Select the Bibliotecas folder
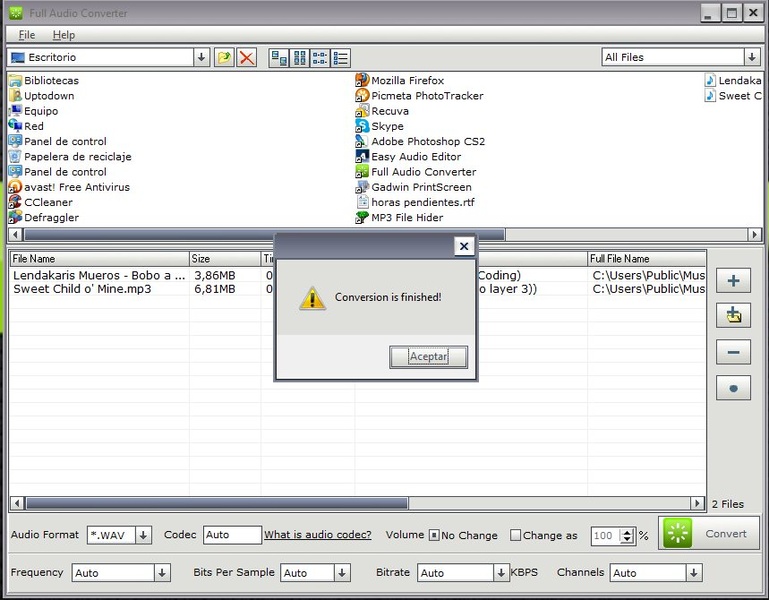The width and height of the screenshot is (769, 600). tap(44, 80)
